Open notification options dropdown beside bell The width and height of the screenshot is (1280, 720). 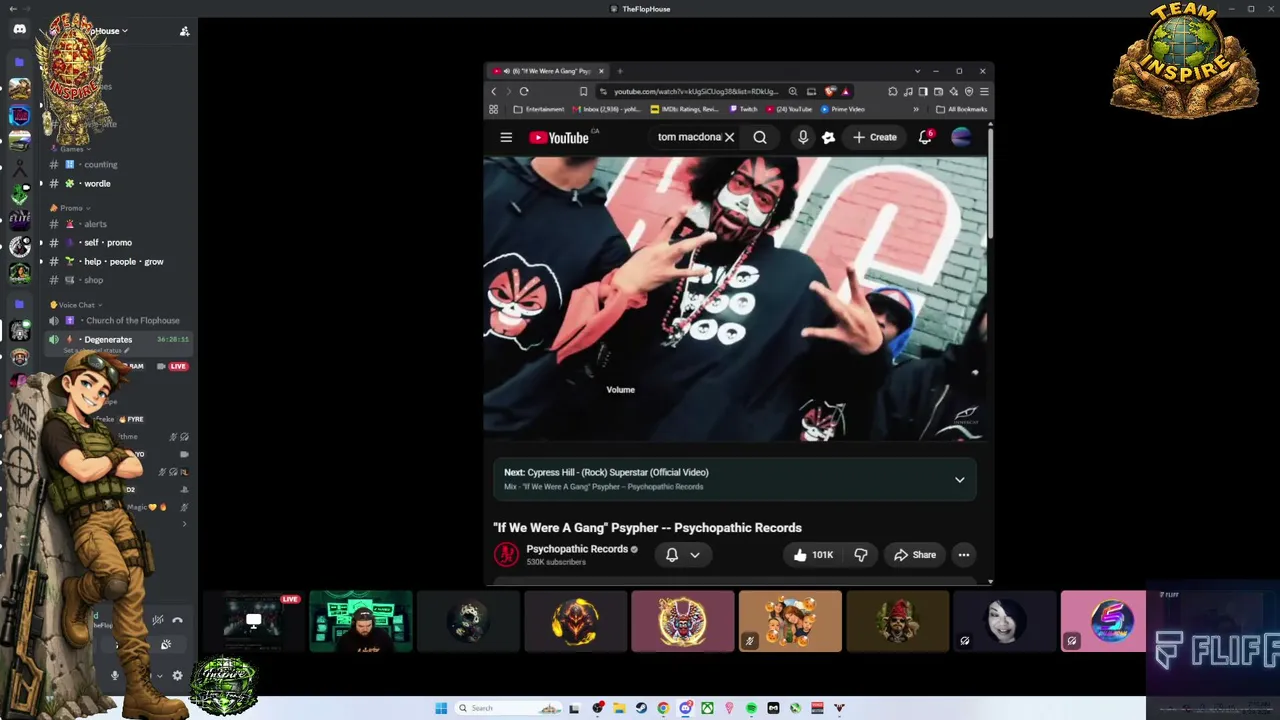click(x=695, y=555)
